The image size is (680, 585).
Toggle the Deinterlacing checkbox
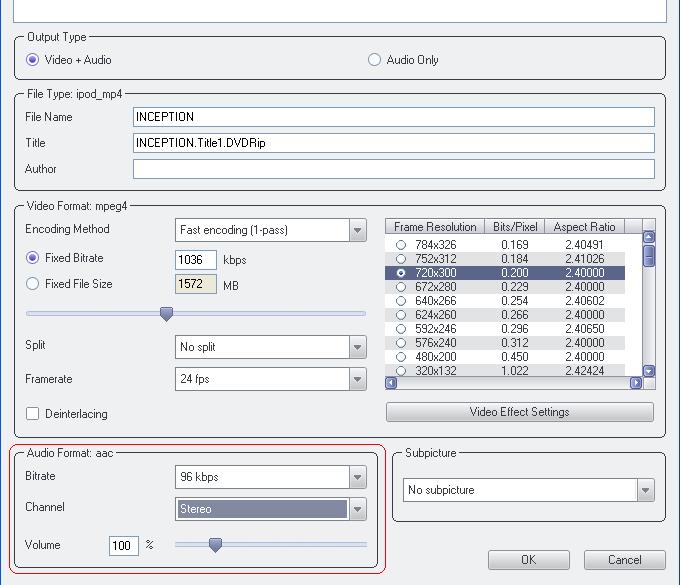point(33,414)
